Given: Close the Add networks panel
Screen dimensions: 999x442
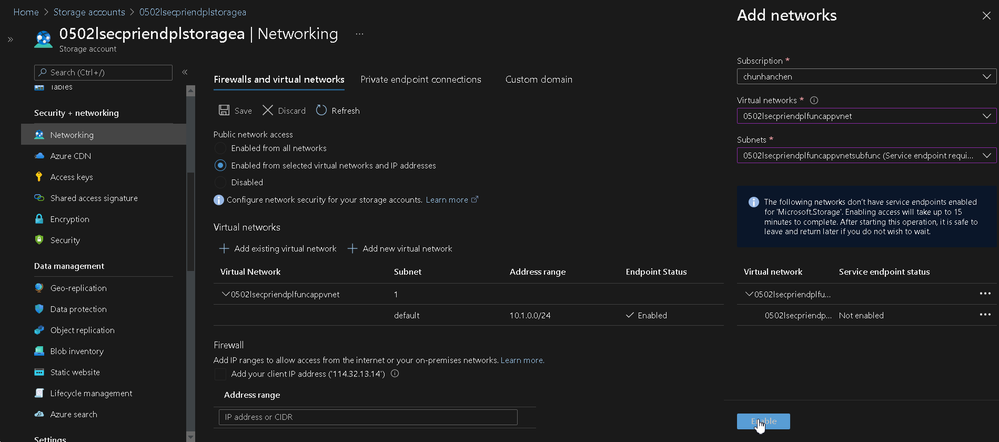Looking at the screenshot, I should pos(986,16).
